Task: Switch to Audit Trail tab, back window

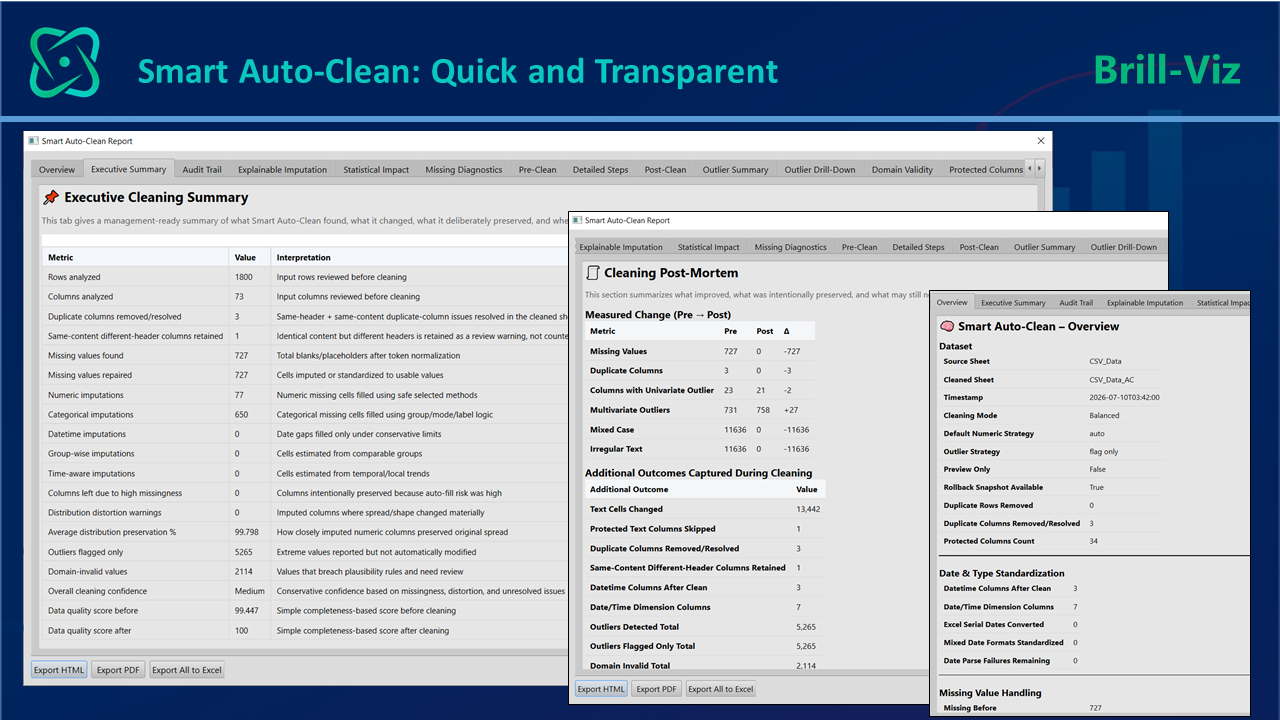Action: point(202,169)
